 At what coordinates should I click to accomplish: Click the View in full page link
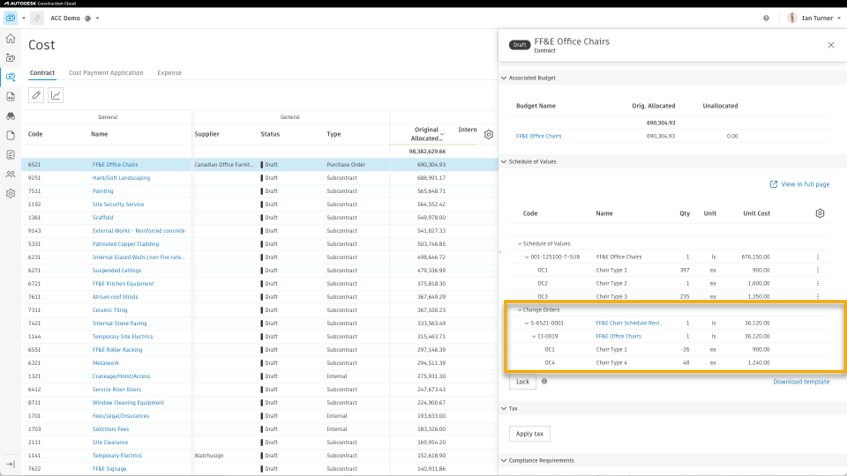point(799,184)
